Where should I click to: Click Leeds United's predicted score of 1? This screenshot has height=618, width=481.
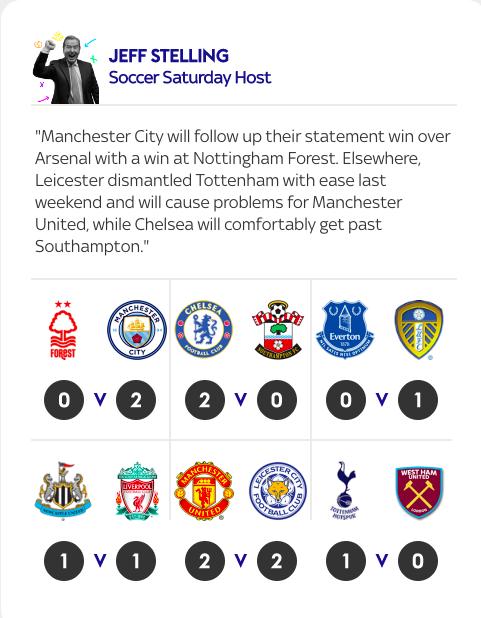point(418,400)
